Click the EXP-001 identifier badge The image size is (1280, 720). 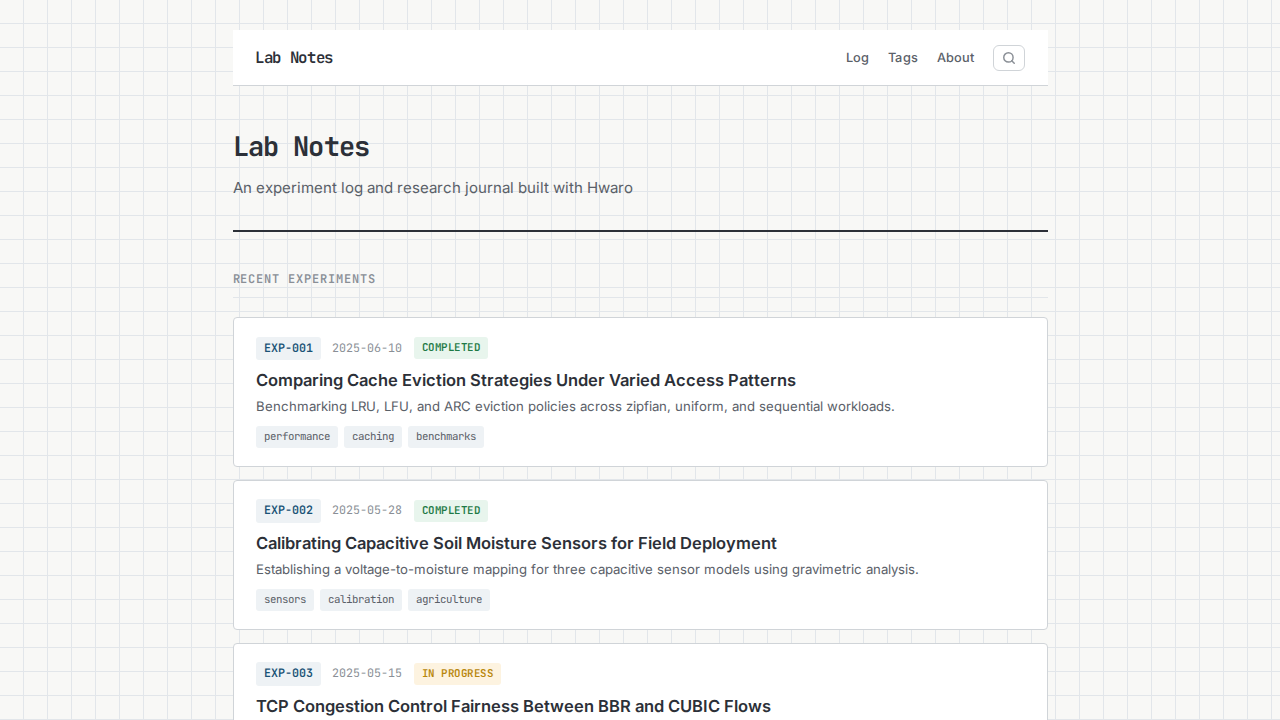(x=288, y=348)
